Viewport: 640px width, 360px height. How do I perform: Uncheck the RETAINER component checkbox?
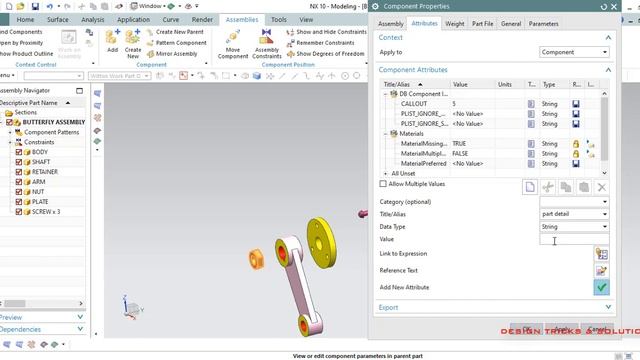pyautogui.click(x=19, y=172)
